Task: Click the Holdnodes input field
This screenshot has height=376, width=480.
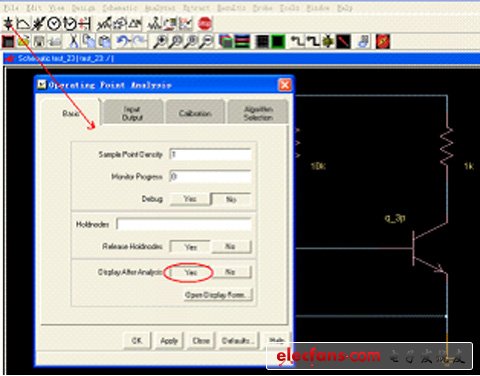Action: pyautogui.click(x=184, y=224)
